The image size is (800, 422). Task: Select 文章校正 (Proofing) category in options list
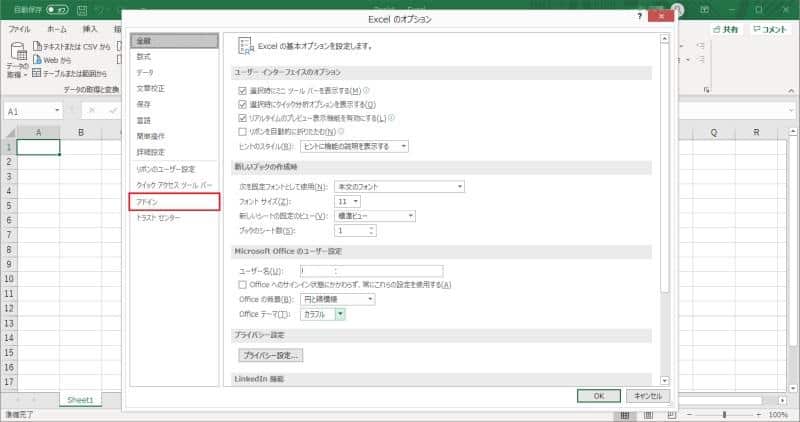(174, 88)
